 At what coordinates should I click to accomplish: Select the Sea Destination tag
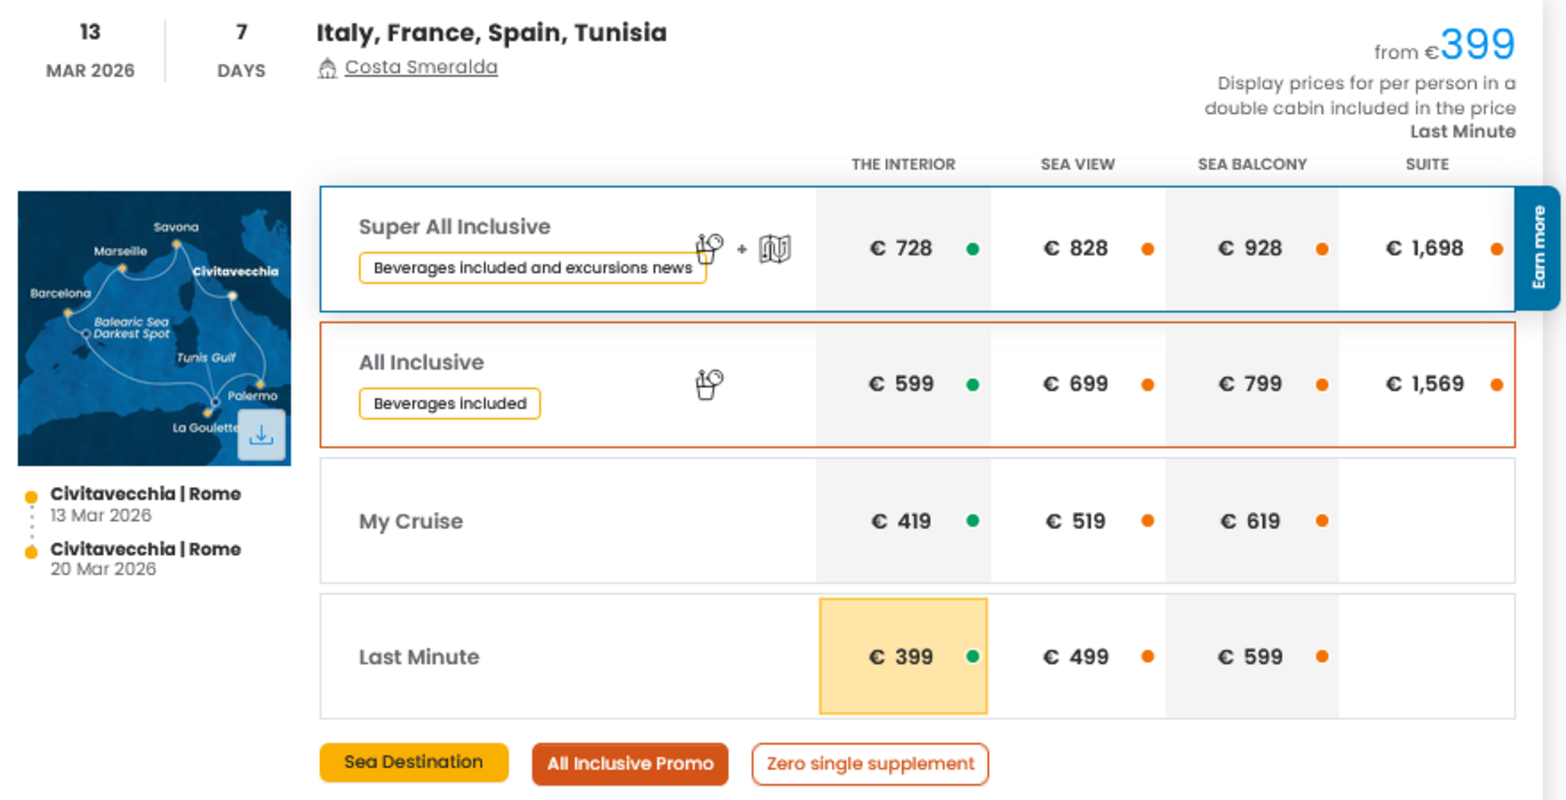click(414, 762)
